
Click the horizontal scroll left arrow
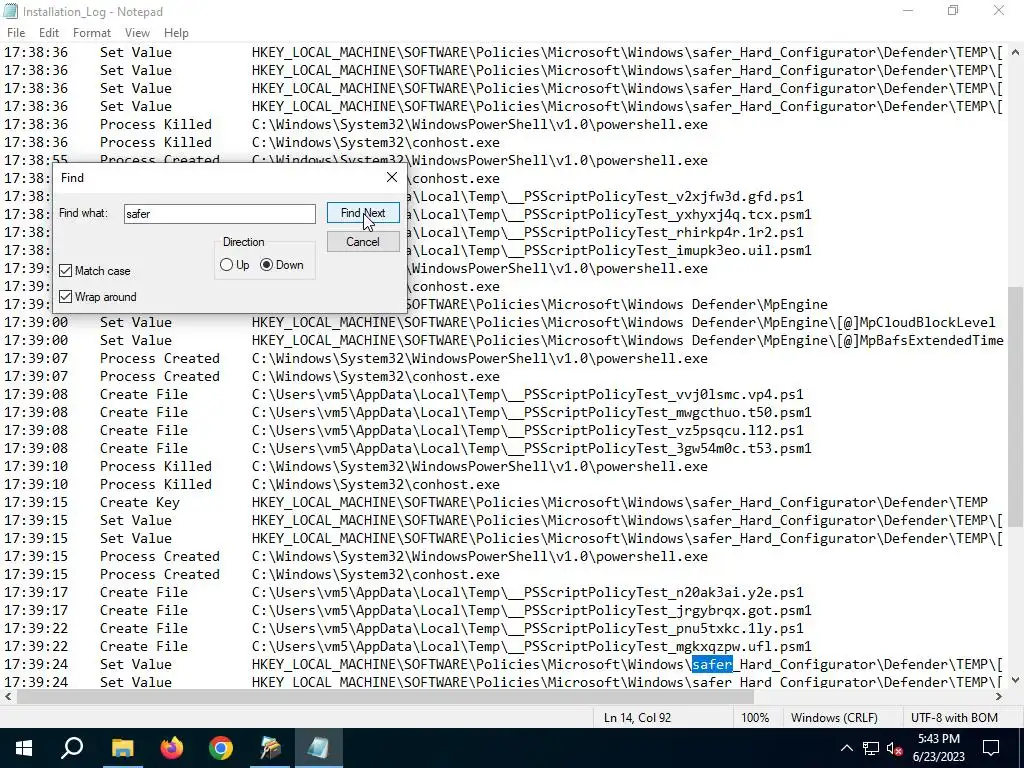pyautogui.click(x=8, y=696)
